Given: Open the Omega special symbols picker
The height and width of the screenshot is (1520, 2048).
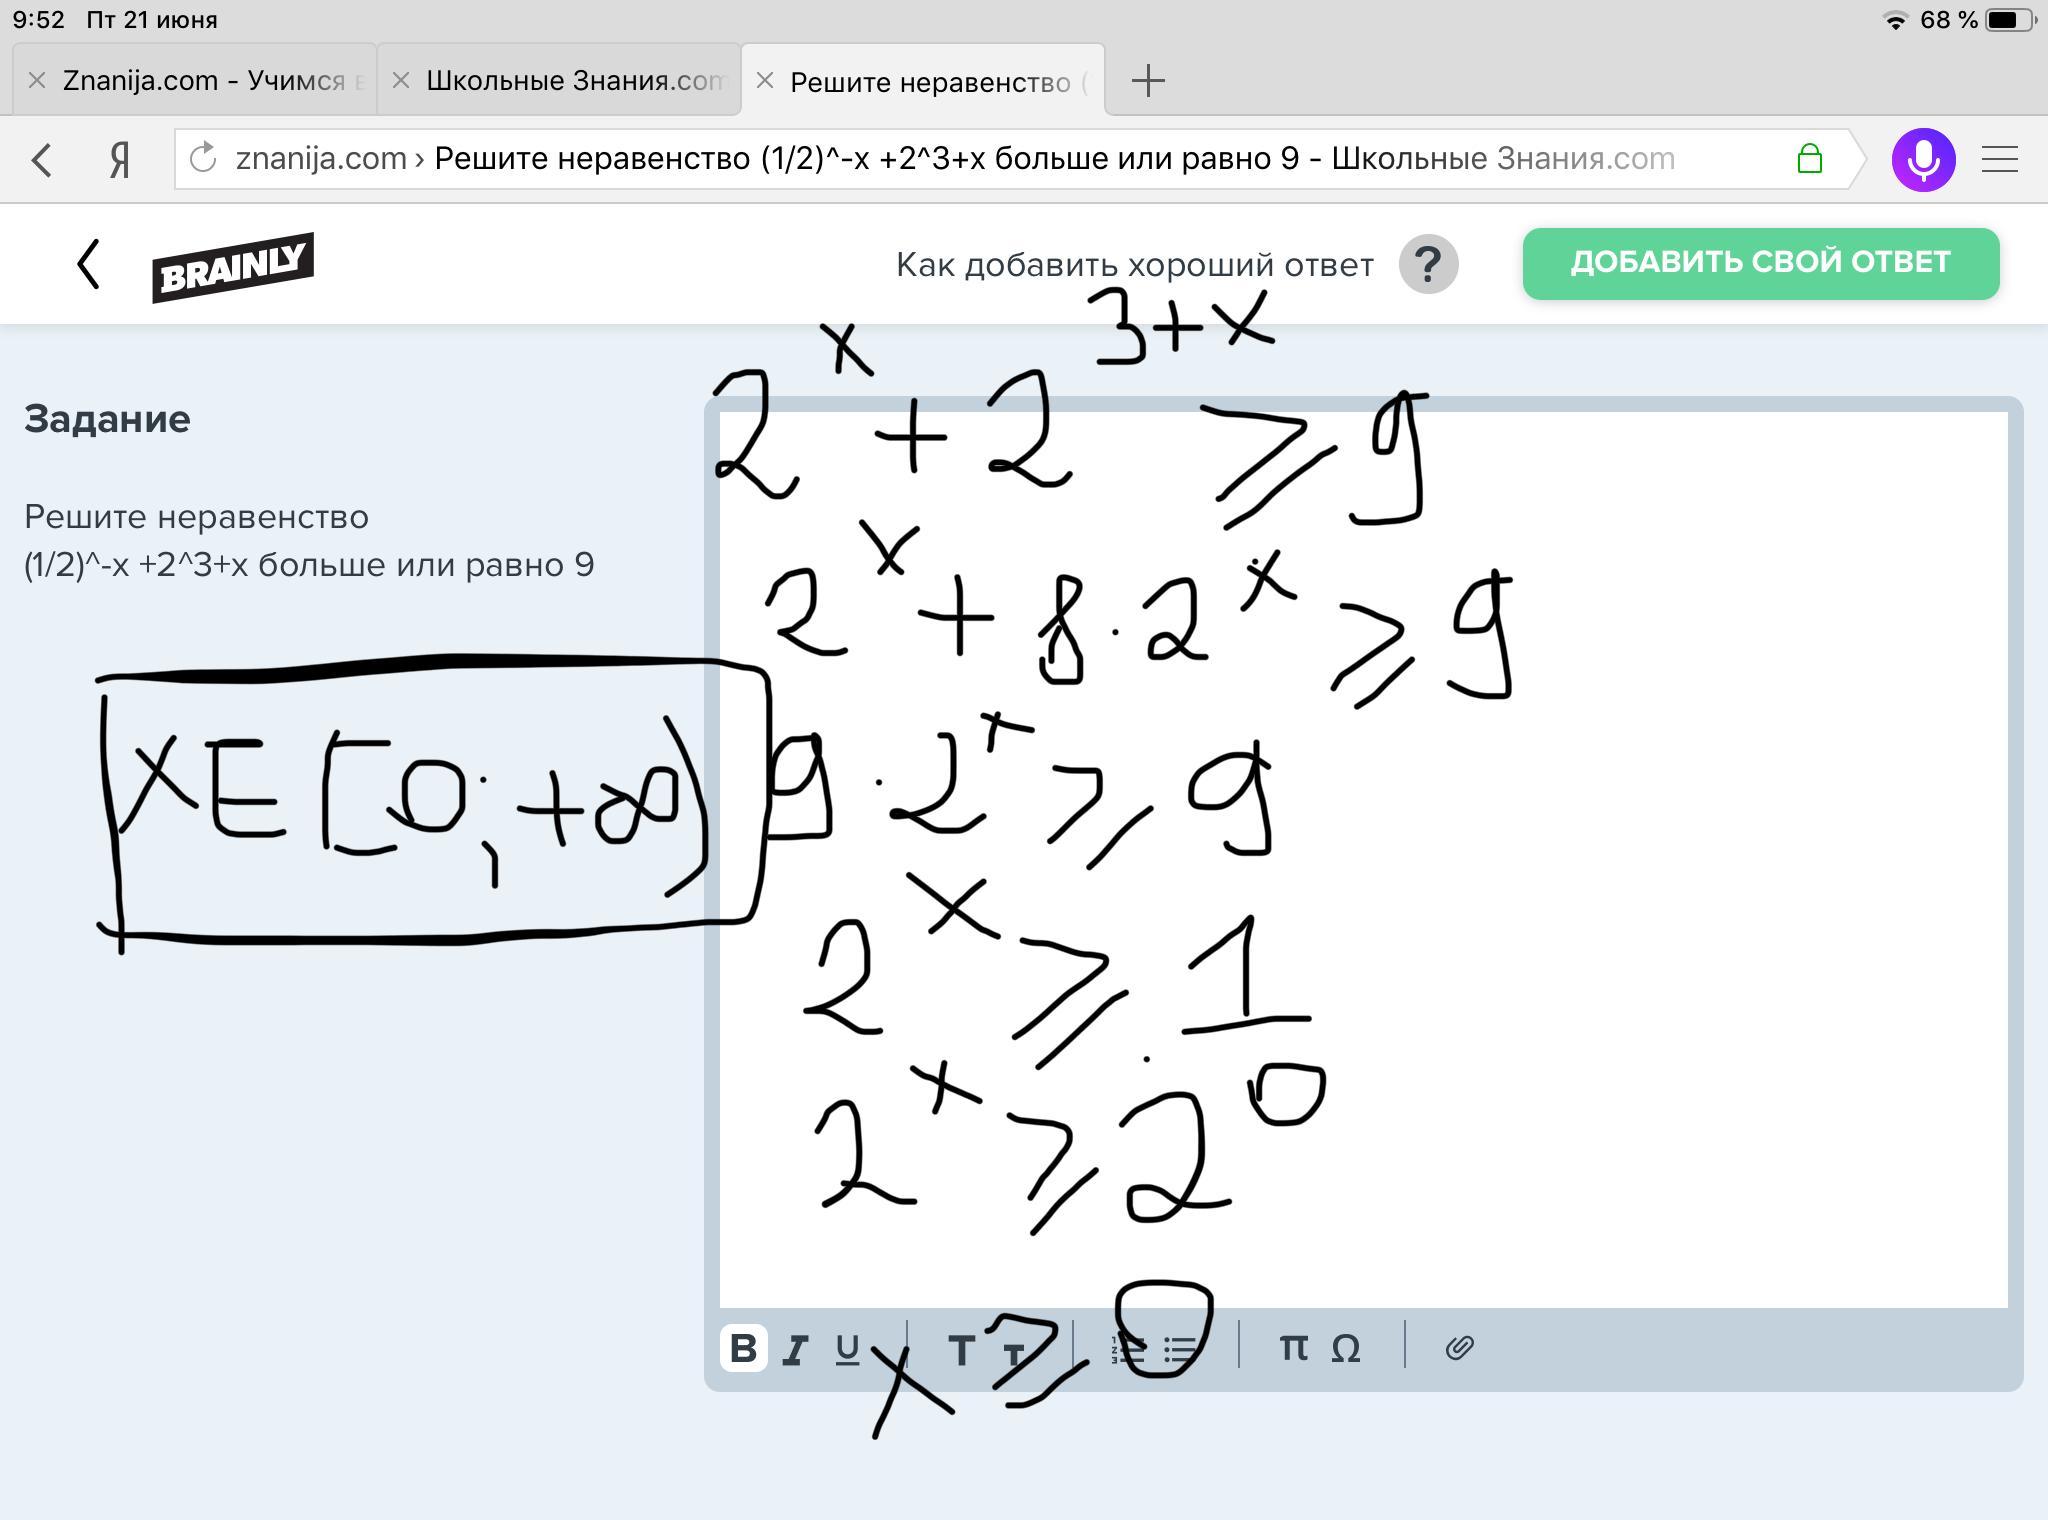Looking at the screenshot, I should click(1346, 1349).
